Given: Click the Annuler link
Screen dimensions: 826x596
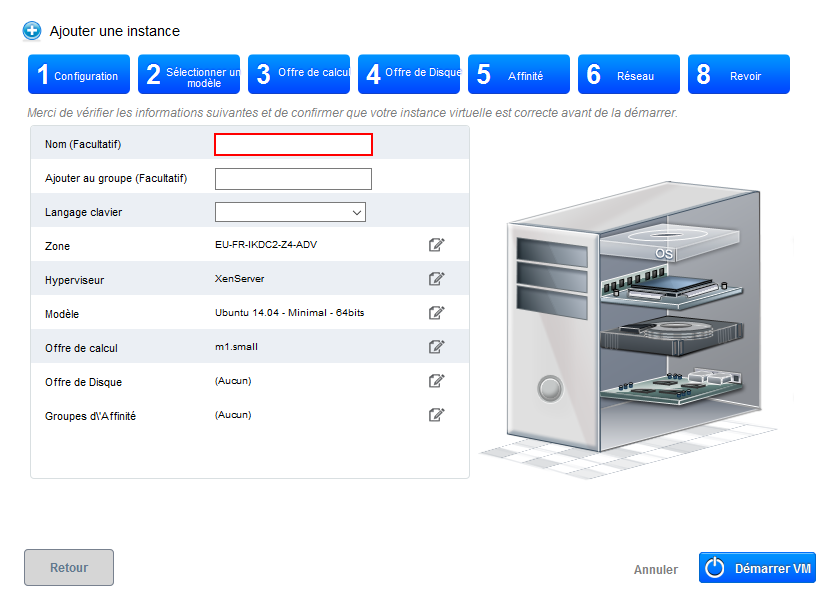Looking at the screenshot, I should pos(655,570).
